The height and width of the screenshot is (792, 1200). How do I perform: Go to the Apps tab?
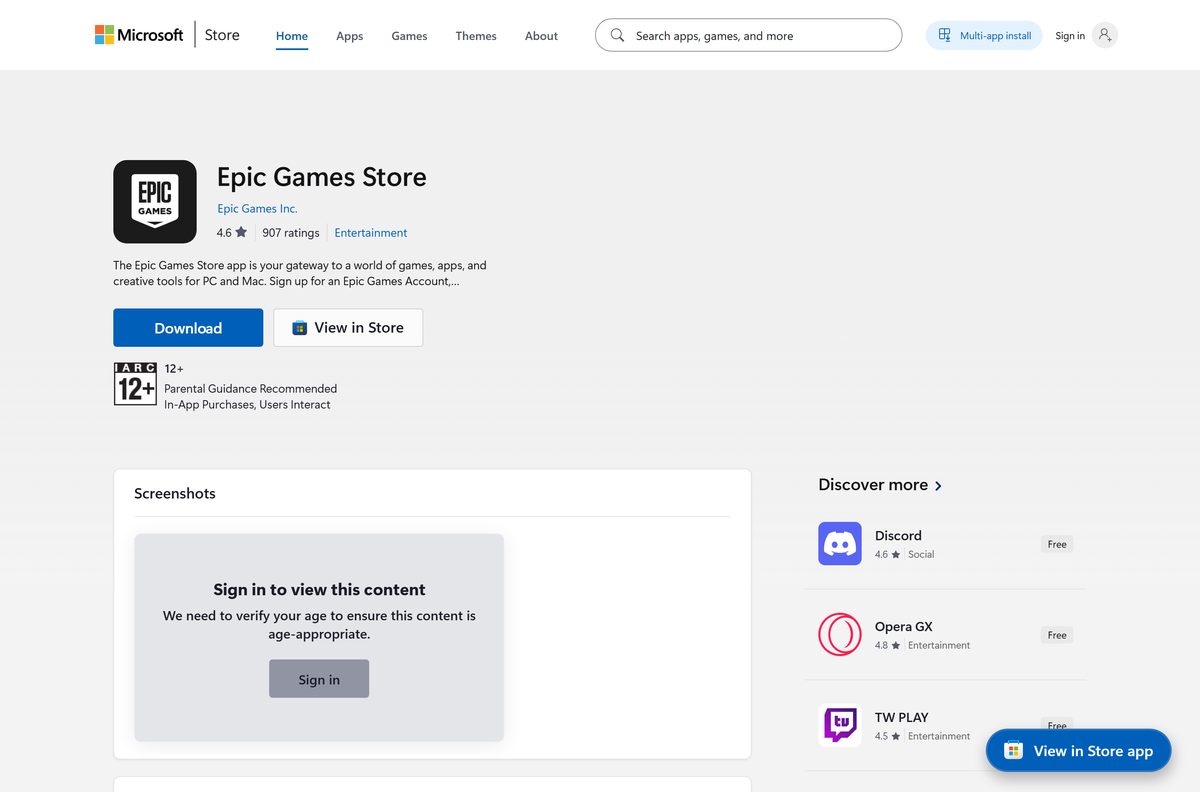(x=350, y=36)
